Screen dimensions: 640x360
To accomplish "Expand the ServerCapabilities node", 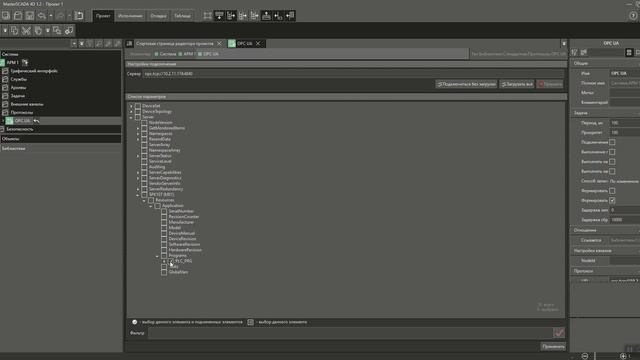I will click(x=138, y=172).
